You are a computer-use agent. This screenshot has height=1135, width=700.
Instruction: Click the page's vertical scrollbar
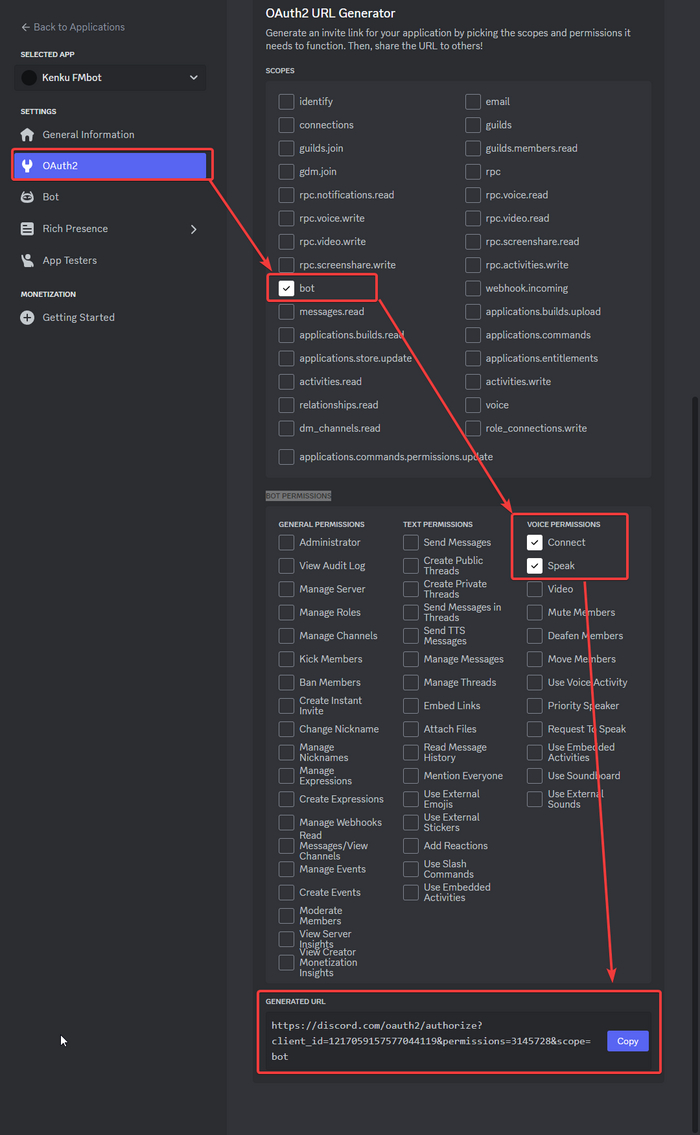[695, 700]
